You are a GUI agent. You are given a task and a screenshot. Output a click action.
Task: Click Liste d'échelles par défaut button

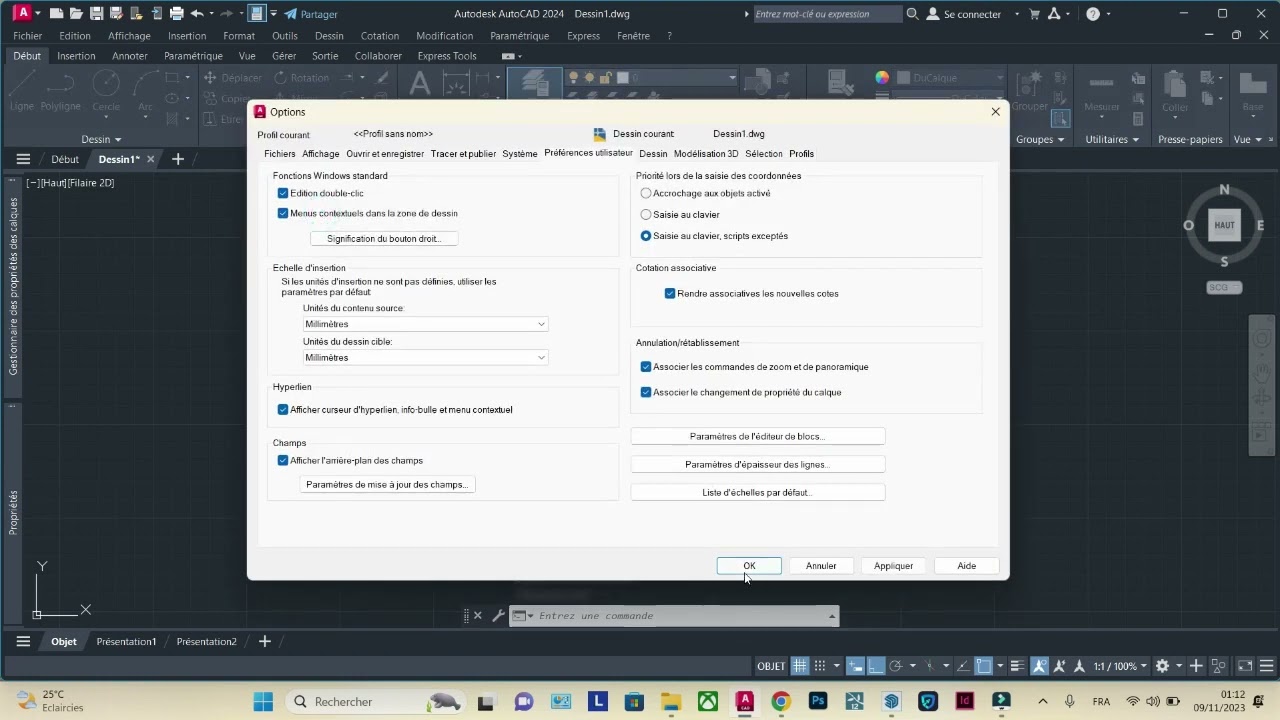pyautogui.click(x=758, y=492)
